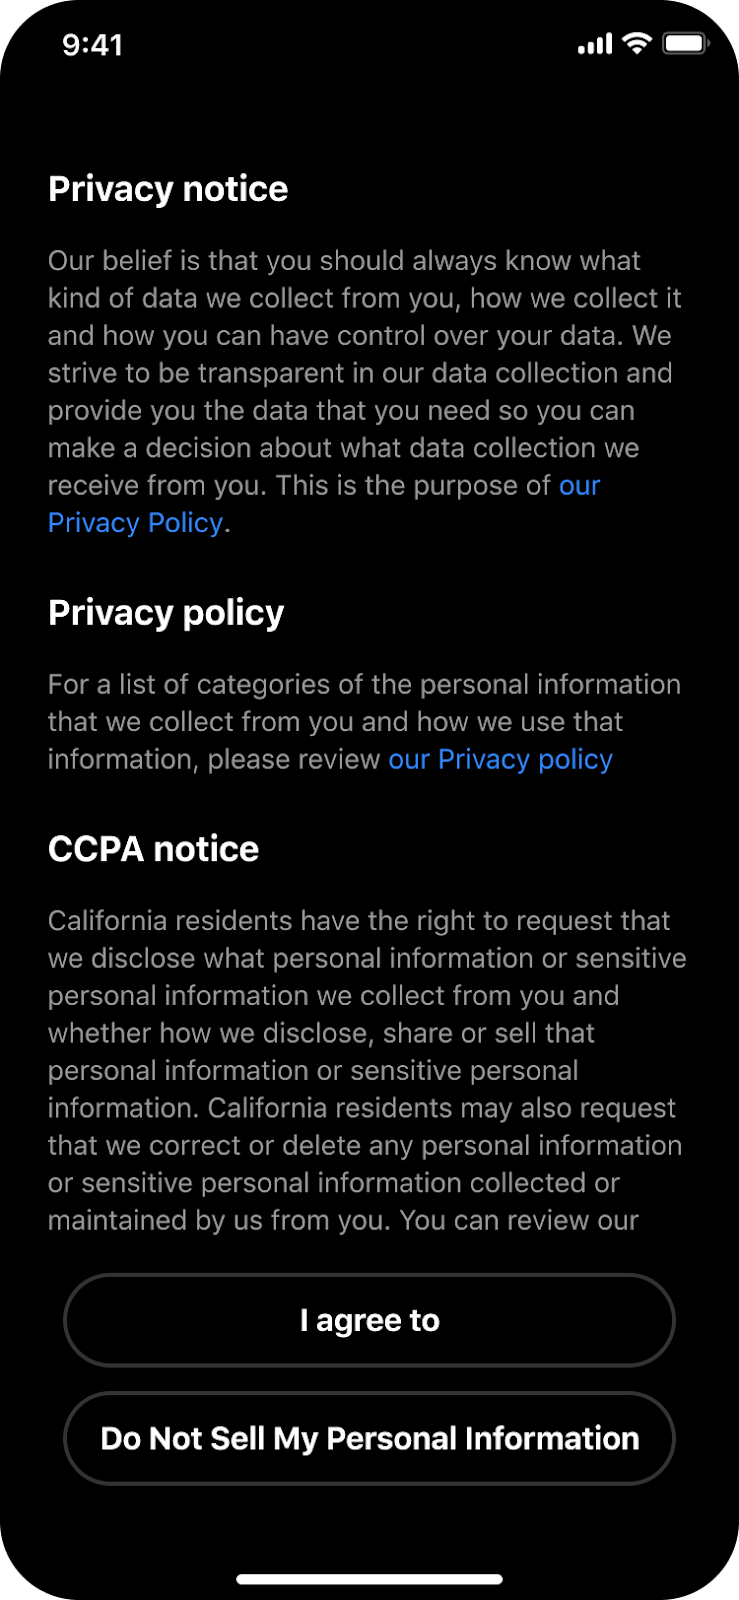Click the "CCPA notice" heading
Screen dimensions: 739x1600
pyautogui.click(x=153, y=849)
